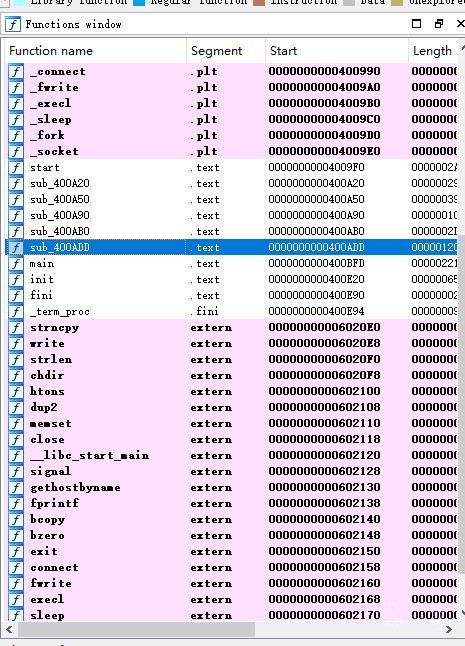Click start address 0000000000400BFD
Viewport: 465px width, 646px height.
pos(316,264)
